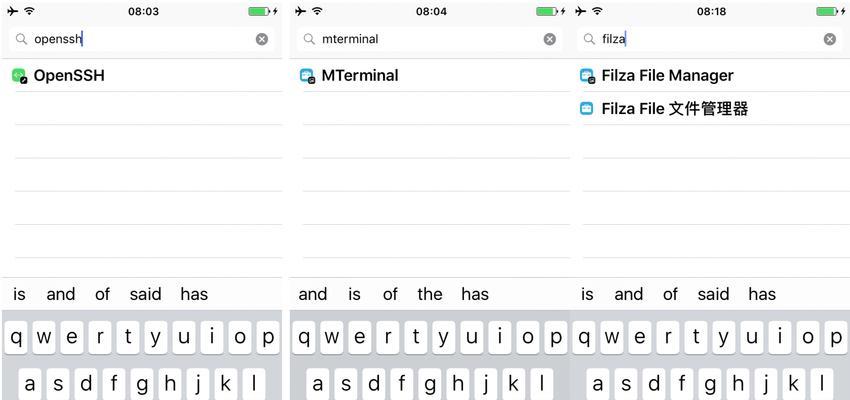Clear the openssh search text
The width and height of the screenshot is (850, 400).
[x=262, y=39]
